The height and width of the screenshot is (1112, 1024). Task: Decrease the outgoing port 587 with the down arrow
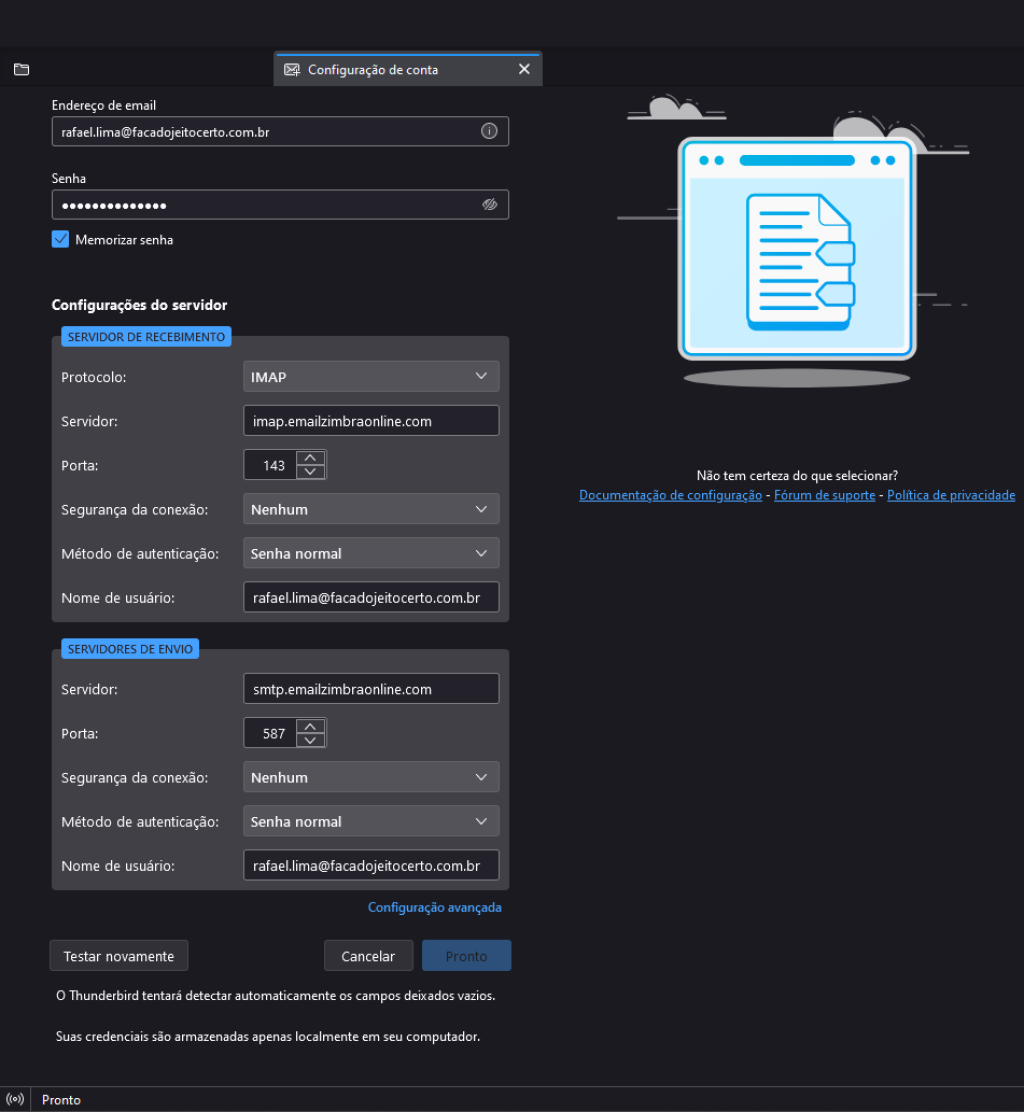pyautogui.click(x=310, y=740)
